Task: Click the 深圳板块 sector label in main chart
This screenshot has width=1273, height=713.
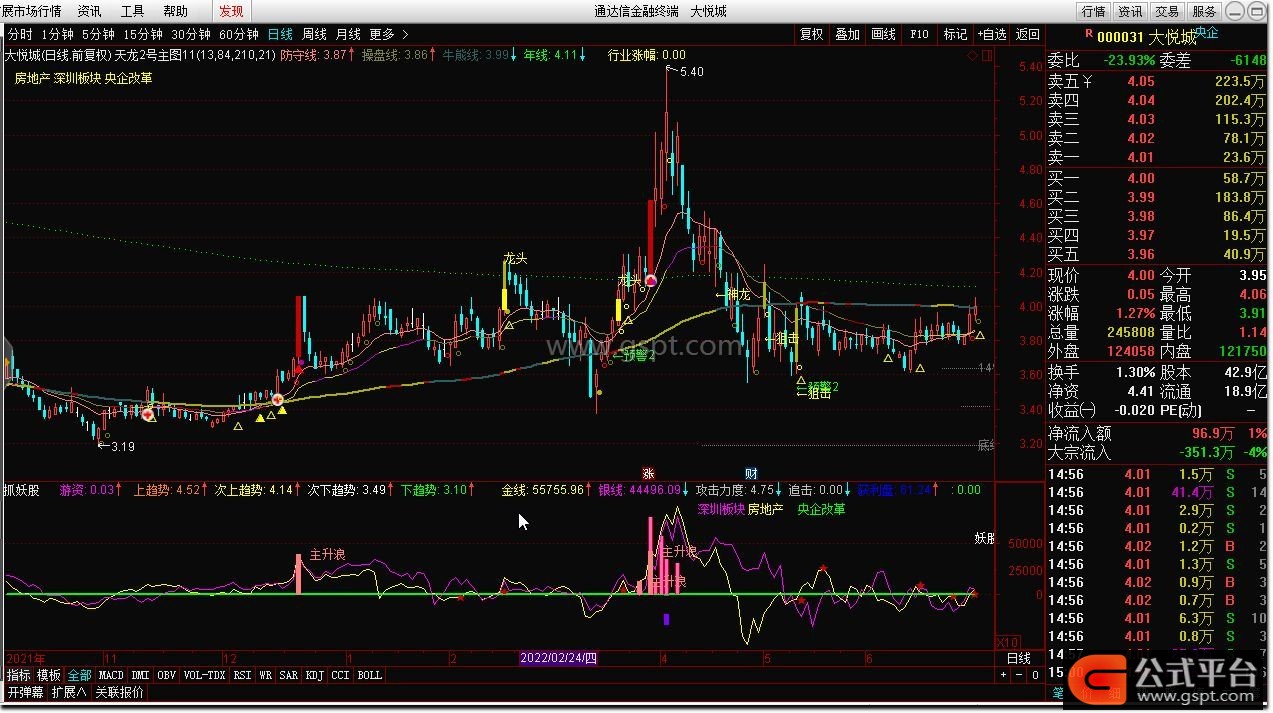Action: [77, 77]
